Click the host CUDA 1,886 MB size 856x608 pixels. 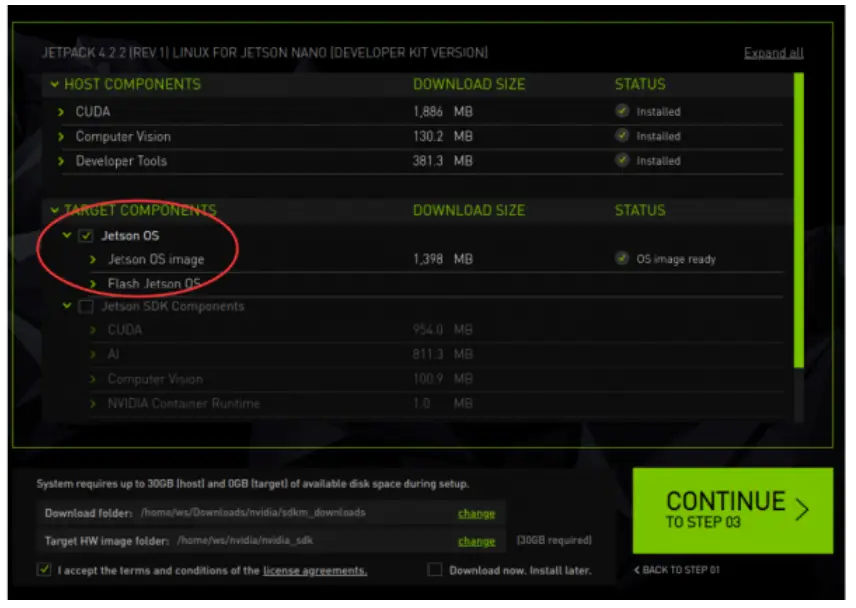point(443,112)
